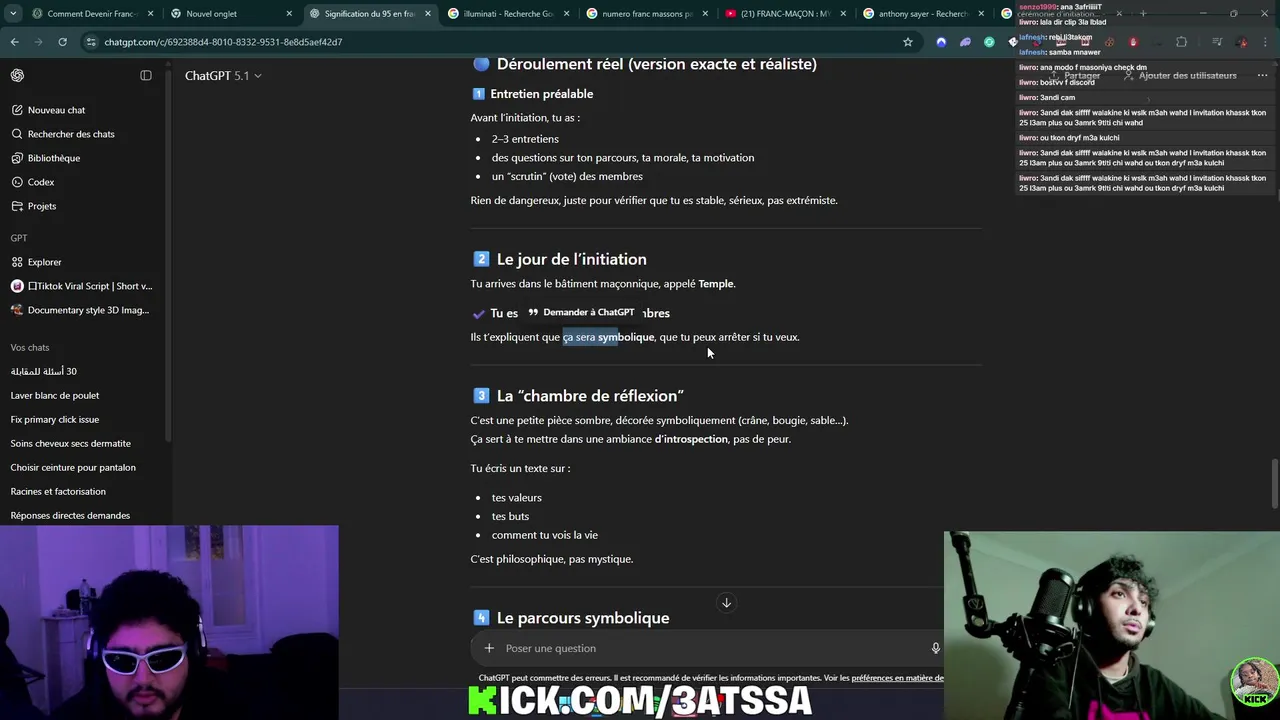Screen dimensions: 1280x720
Task: Open the préférences en matière link
Action: coord(897,678)
